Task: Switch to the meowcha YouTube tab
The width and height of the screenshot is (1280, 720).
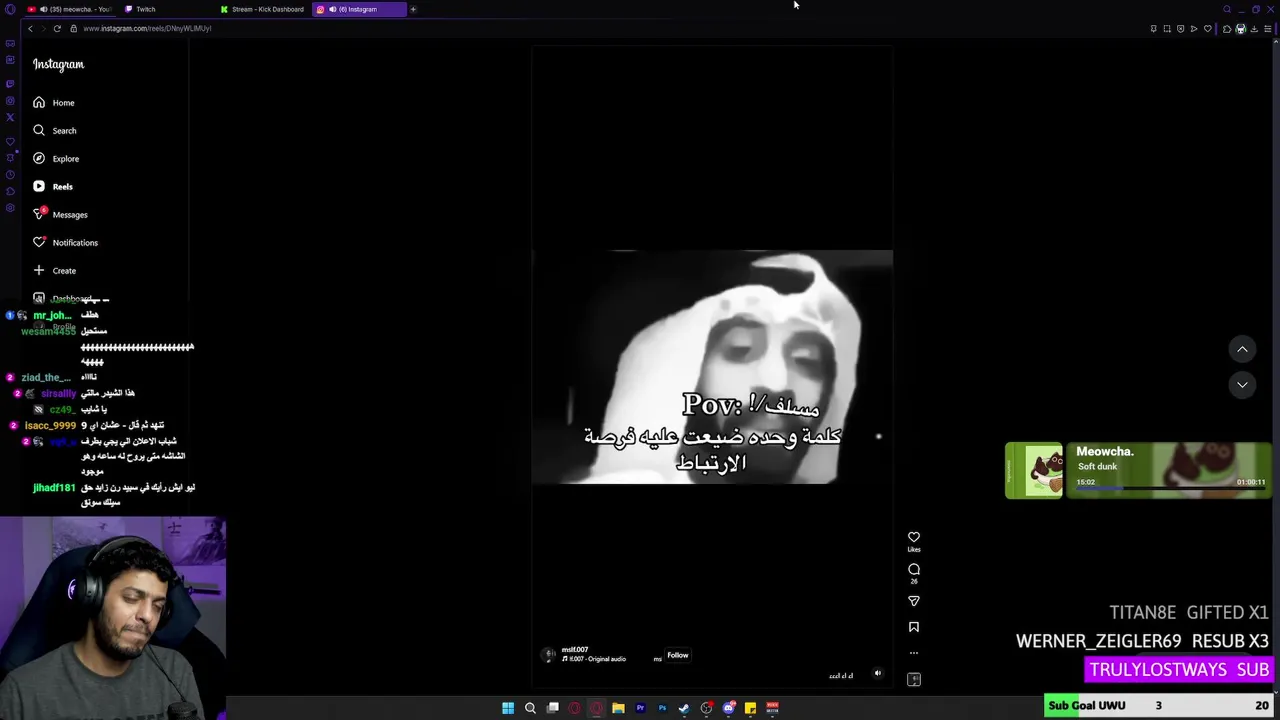Action: pyautogui.click(x=70, y=9)
